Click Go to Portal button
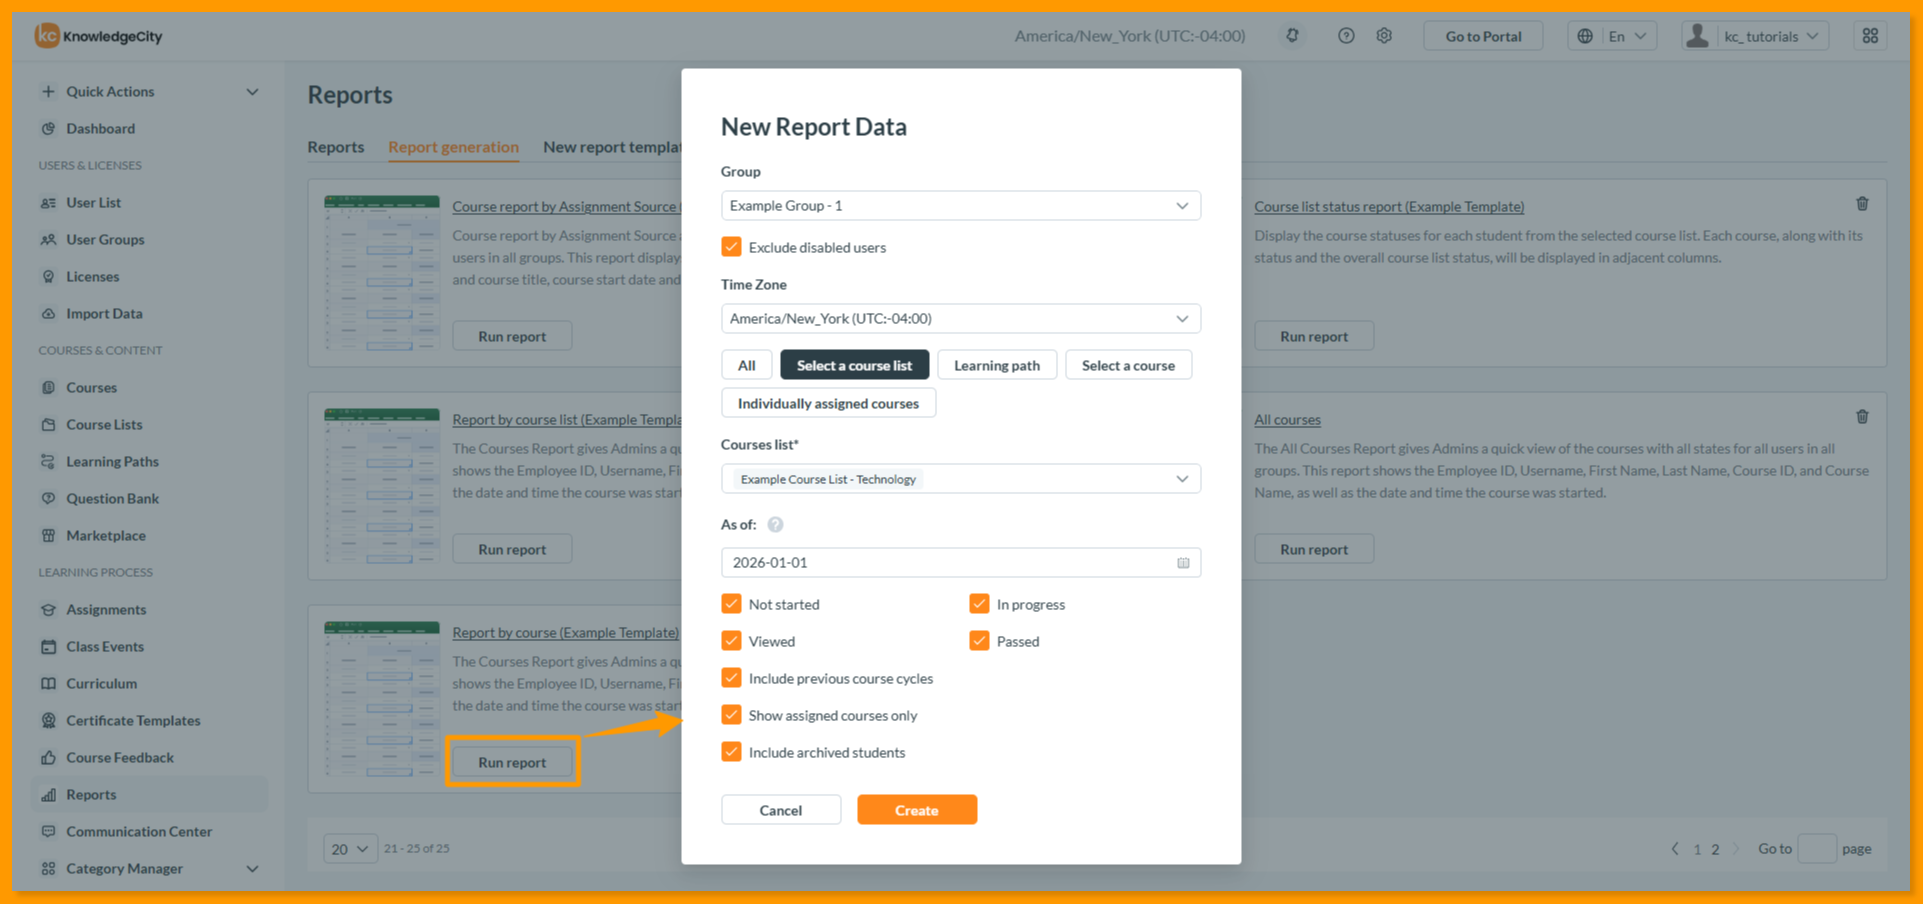 1483,36
